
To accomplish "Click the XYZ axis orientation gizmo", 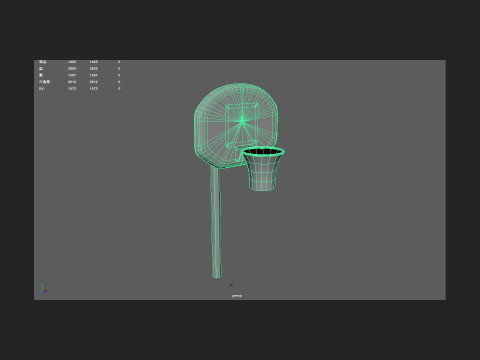I will (44, 288).
